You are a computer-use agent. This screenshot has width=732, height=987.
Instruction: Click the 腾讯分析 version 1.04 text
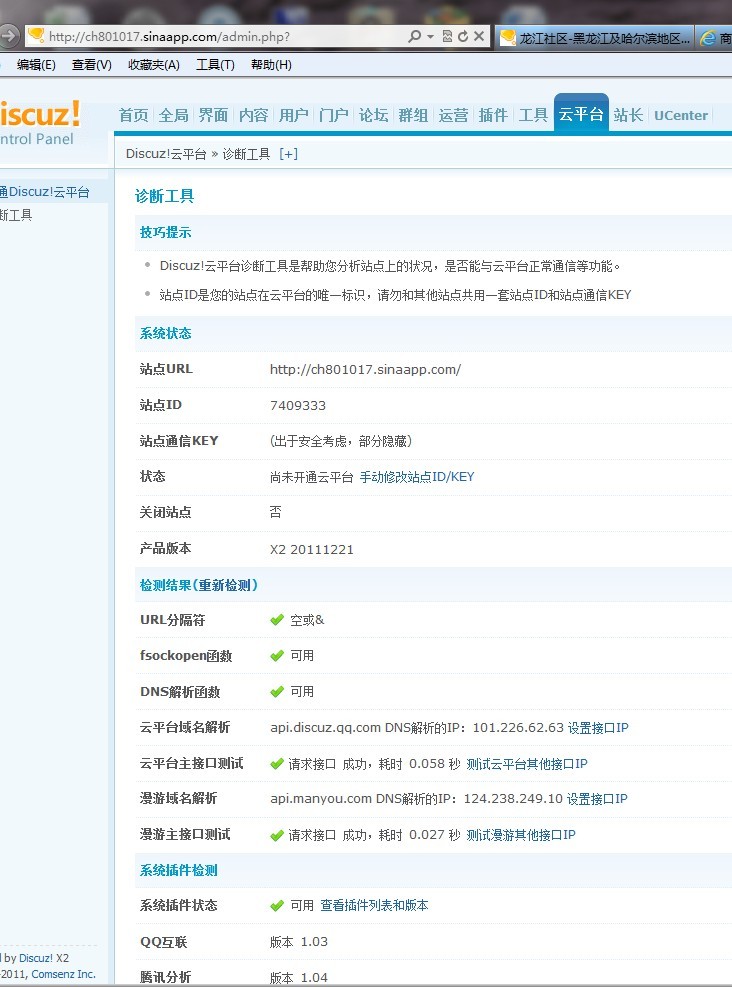(299, 978)
